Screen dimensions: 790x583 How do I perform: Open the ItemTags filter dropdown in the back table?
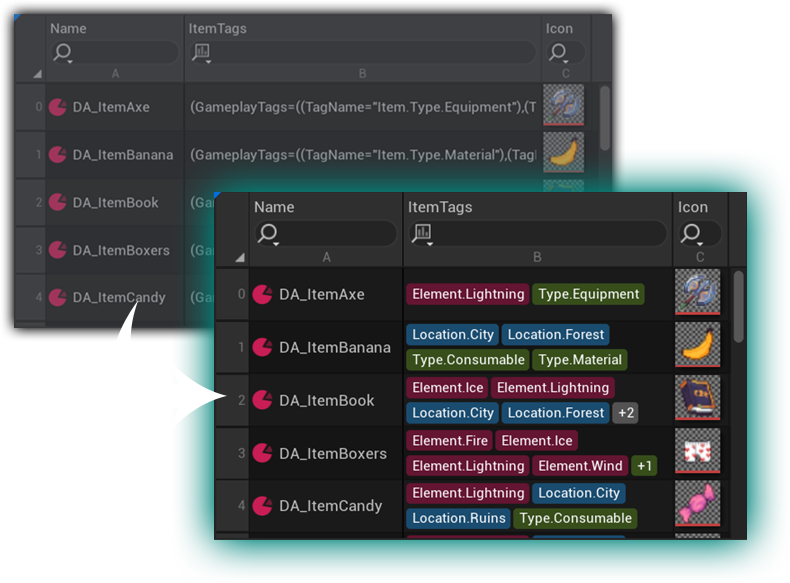[x=202, y=53]
